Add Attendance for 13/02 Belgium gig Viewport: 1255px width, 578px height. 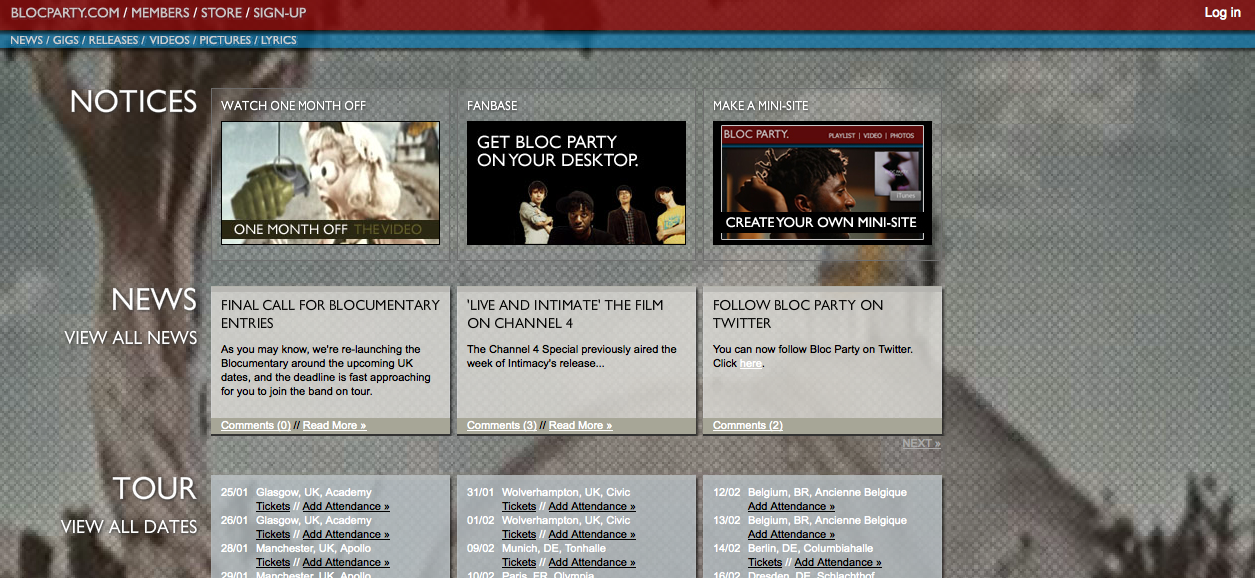[792, 534]
